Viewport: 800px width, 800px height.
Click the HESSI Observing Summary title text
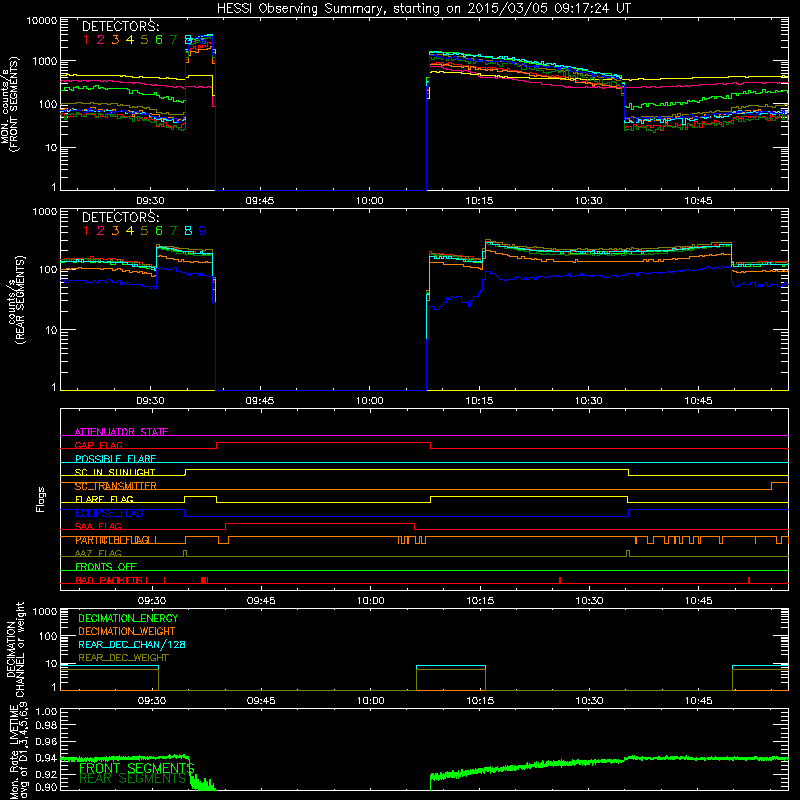[423, 8]
